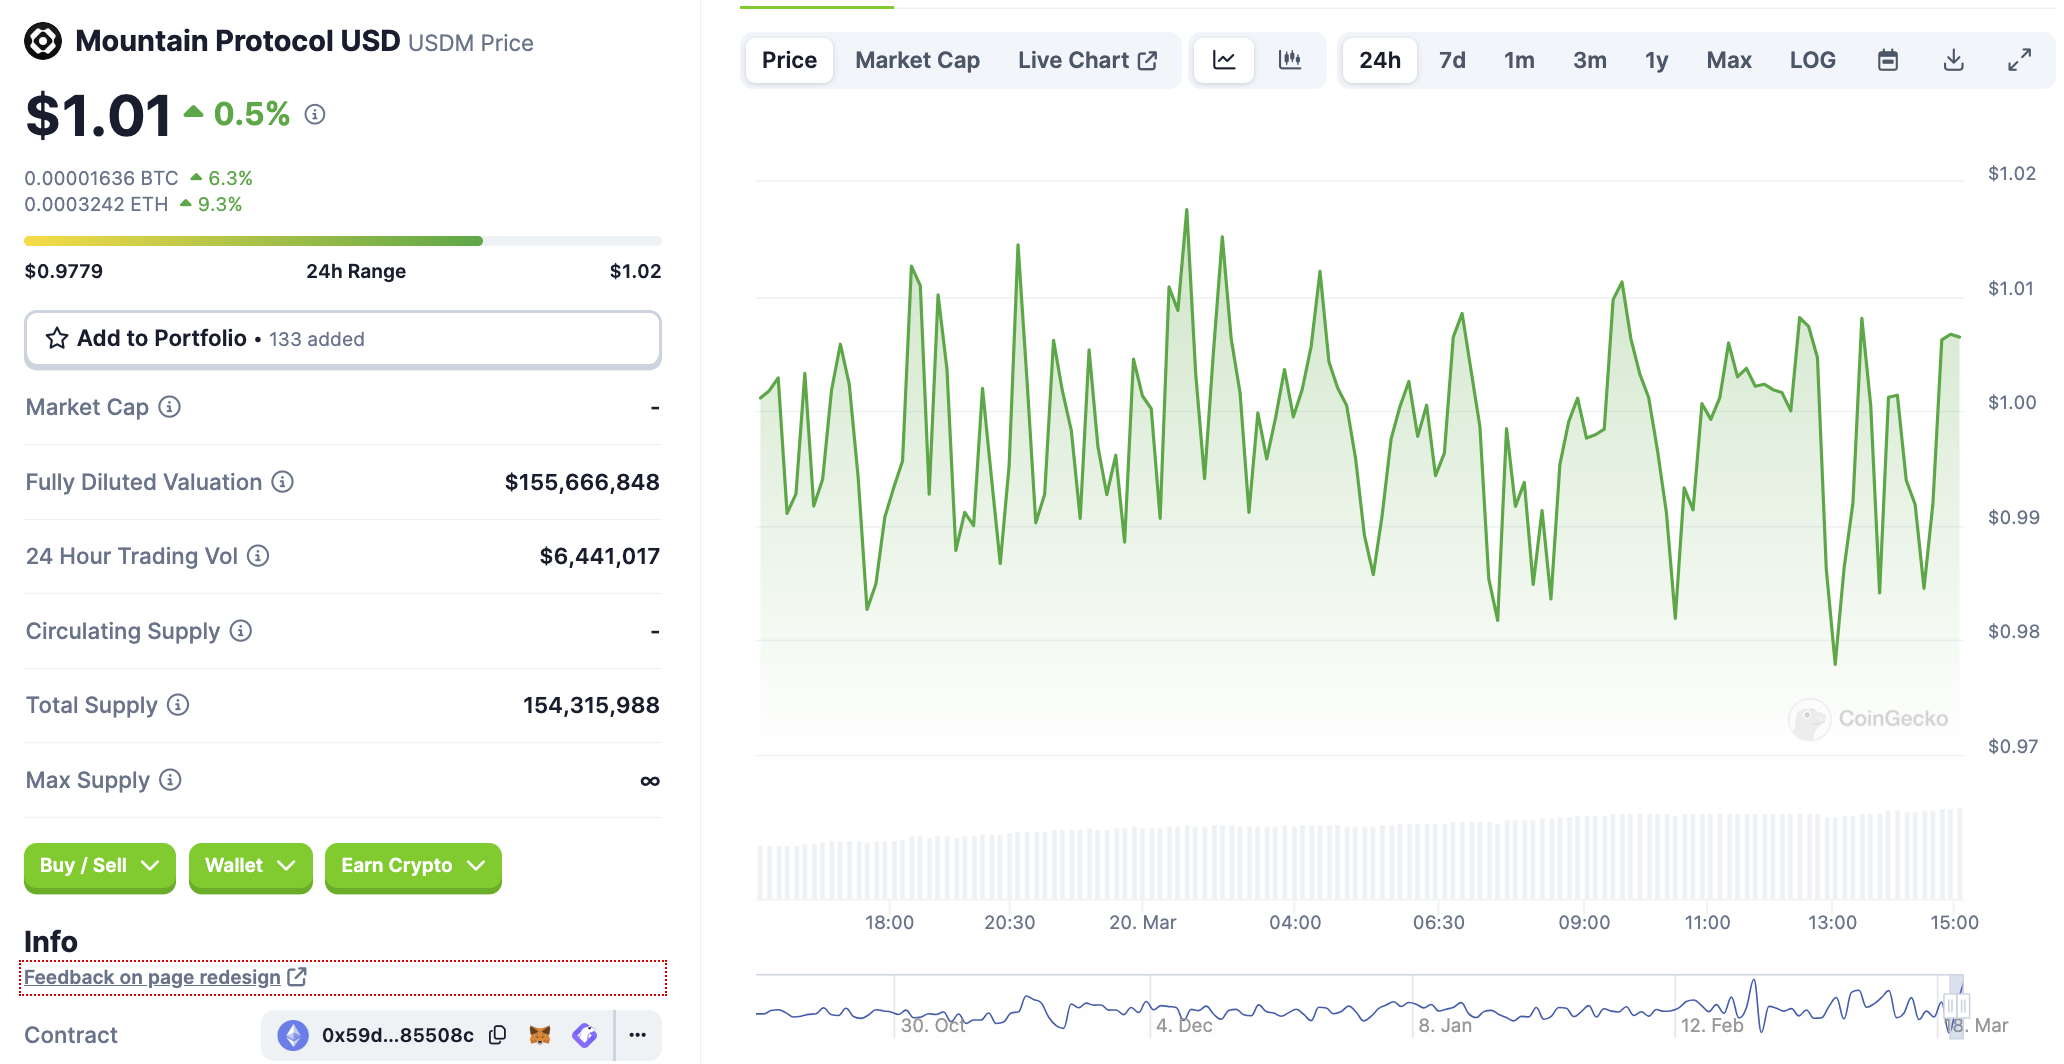This screenshot has width=2064, height=1064.
Task: Open the three-dot contract options menu
Action: [637, 1035]
